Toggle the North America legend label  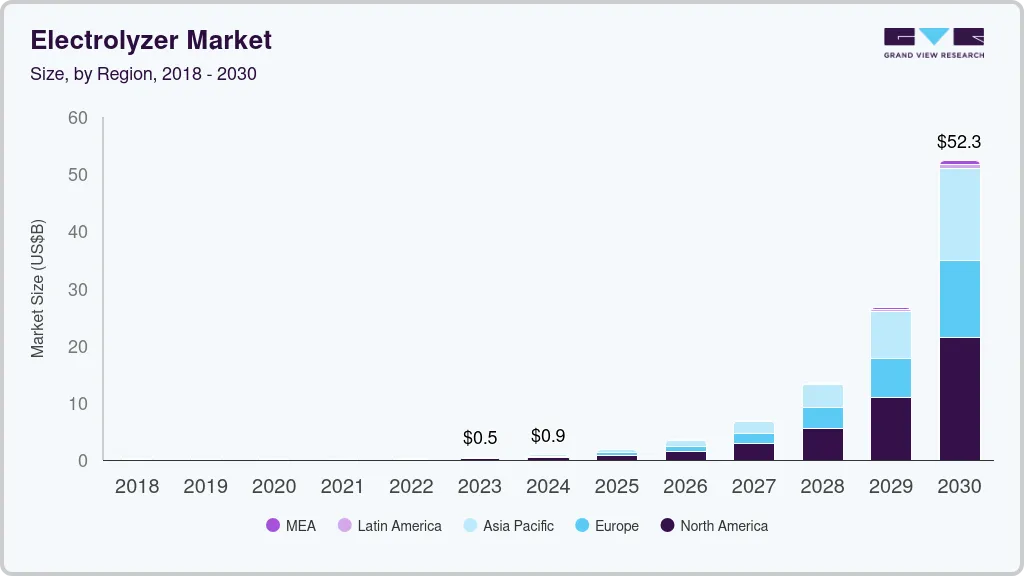pyautogui.click(x=724, y=526)
